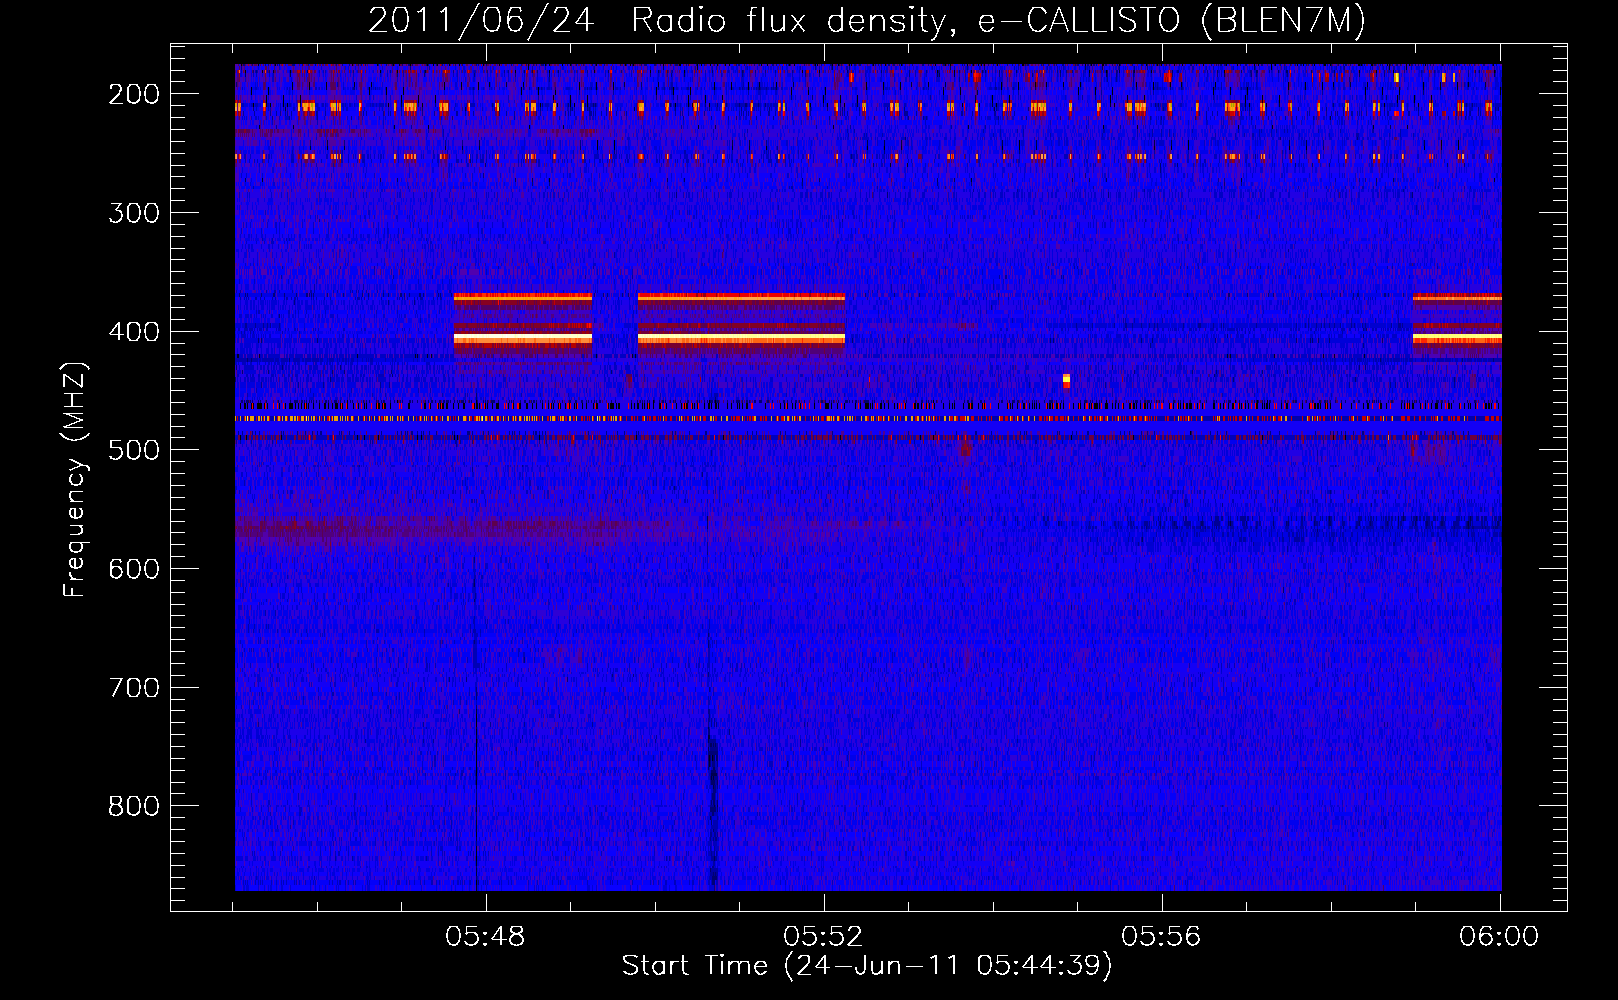Click the 05:52 time tick label
Viewport: 1618px width, 1000px height.
823,937
